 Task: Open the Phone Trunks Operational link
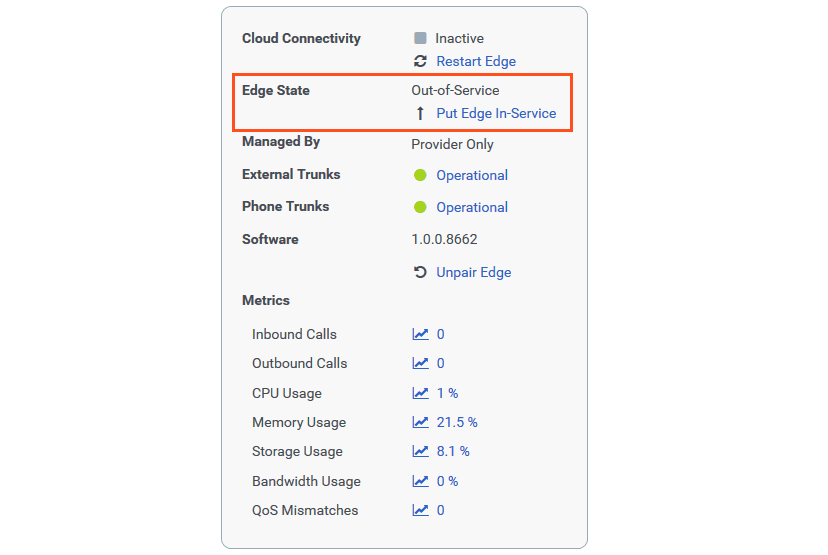(472, 207)
